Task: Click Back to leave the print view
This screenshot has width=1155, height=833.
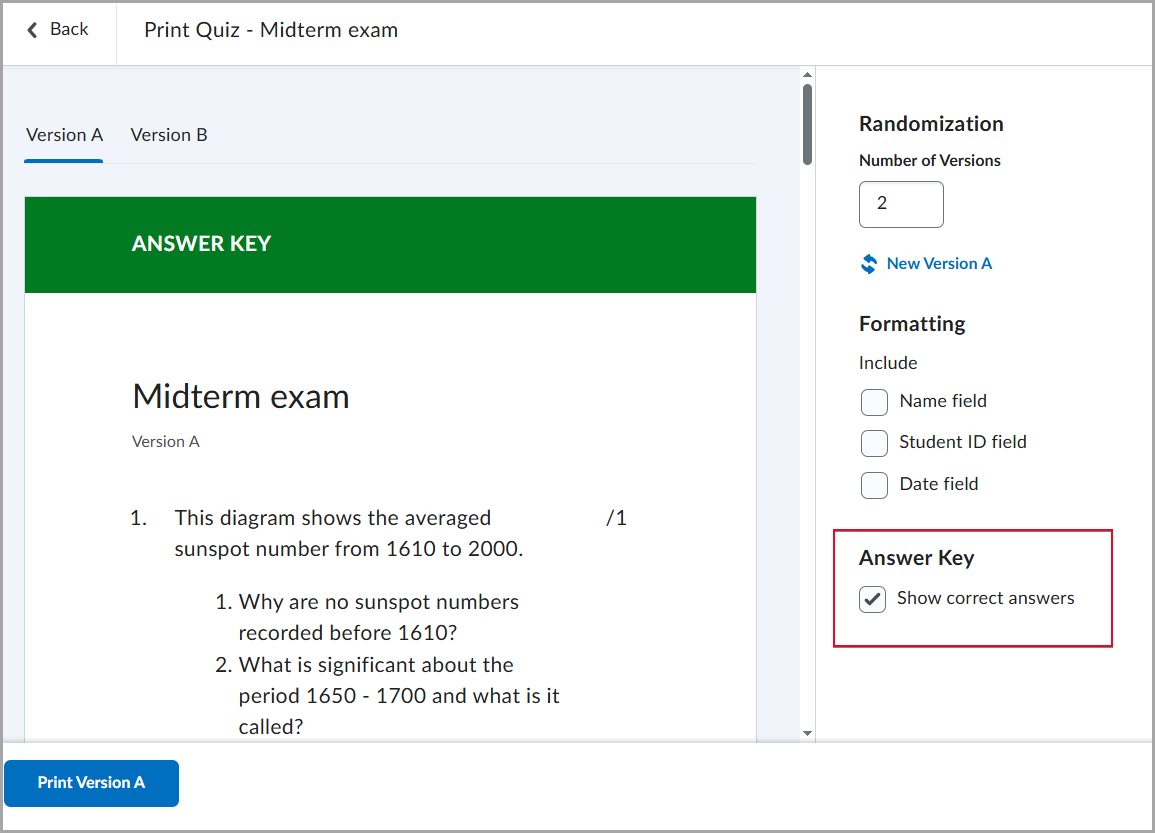Action: [x=55, y=29]
